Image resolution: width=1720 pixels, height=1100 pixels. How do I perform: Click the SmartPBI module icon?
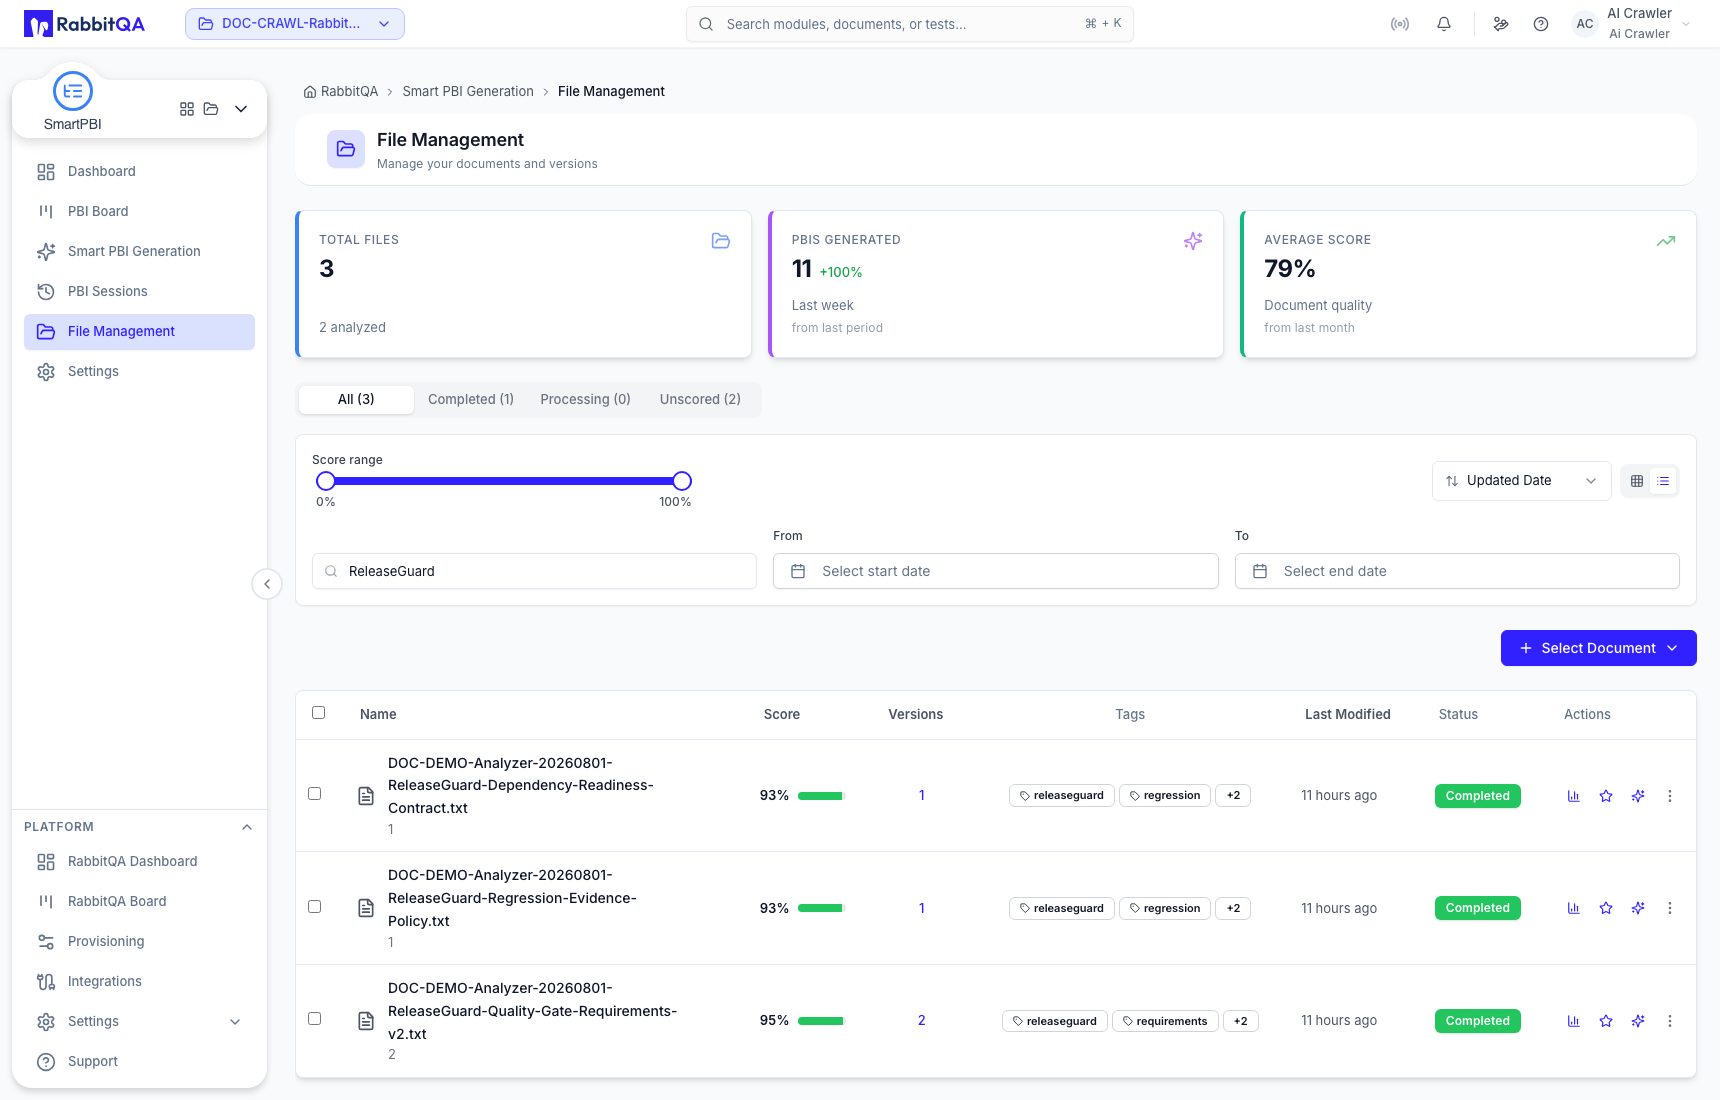[73, 91]
